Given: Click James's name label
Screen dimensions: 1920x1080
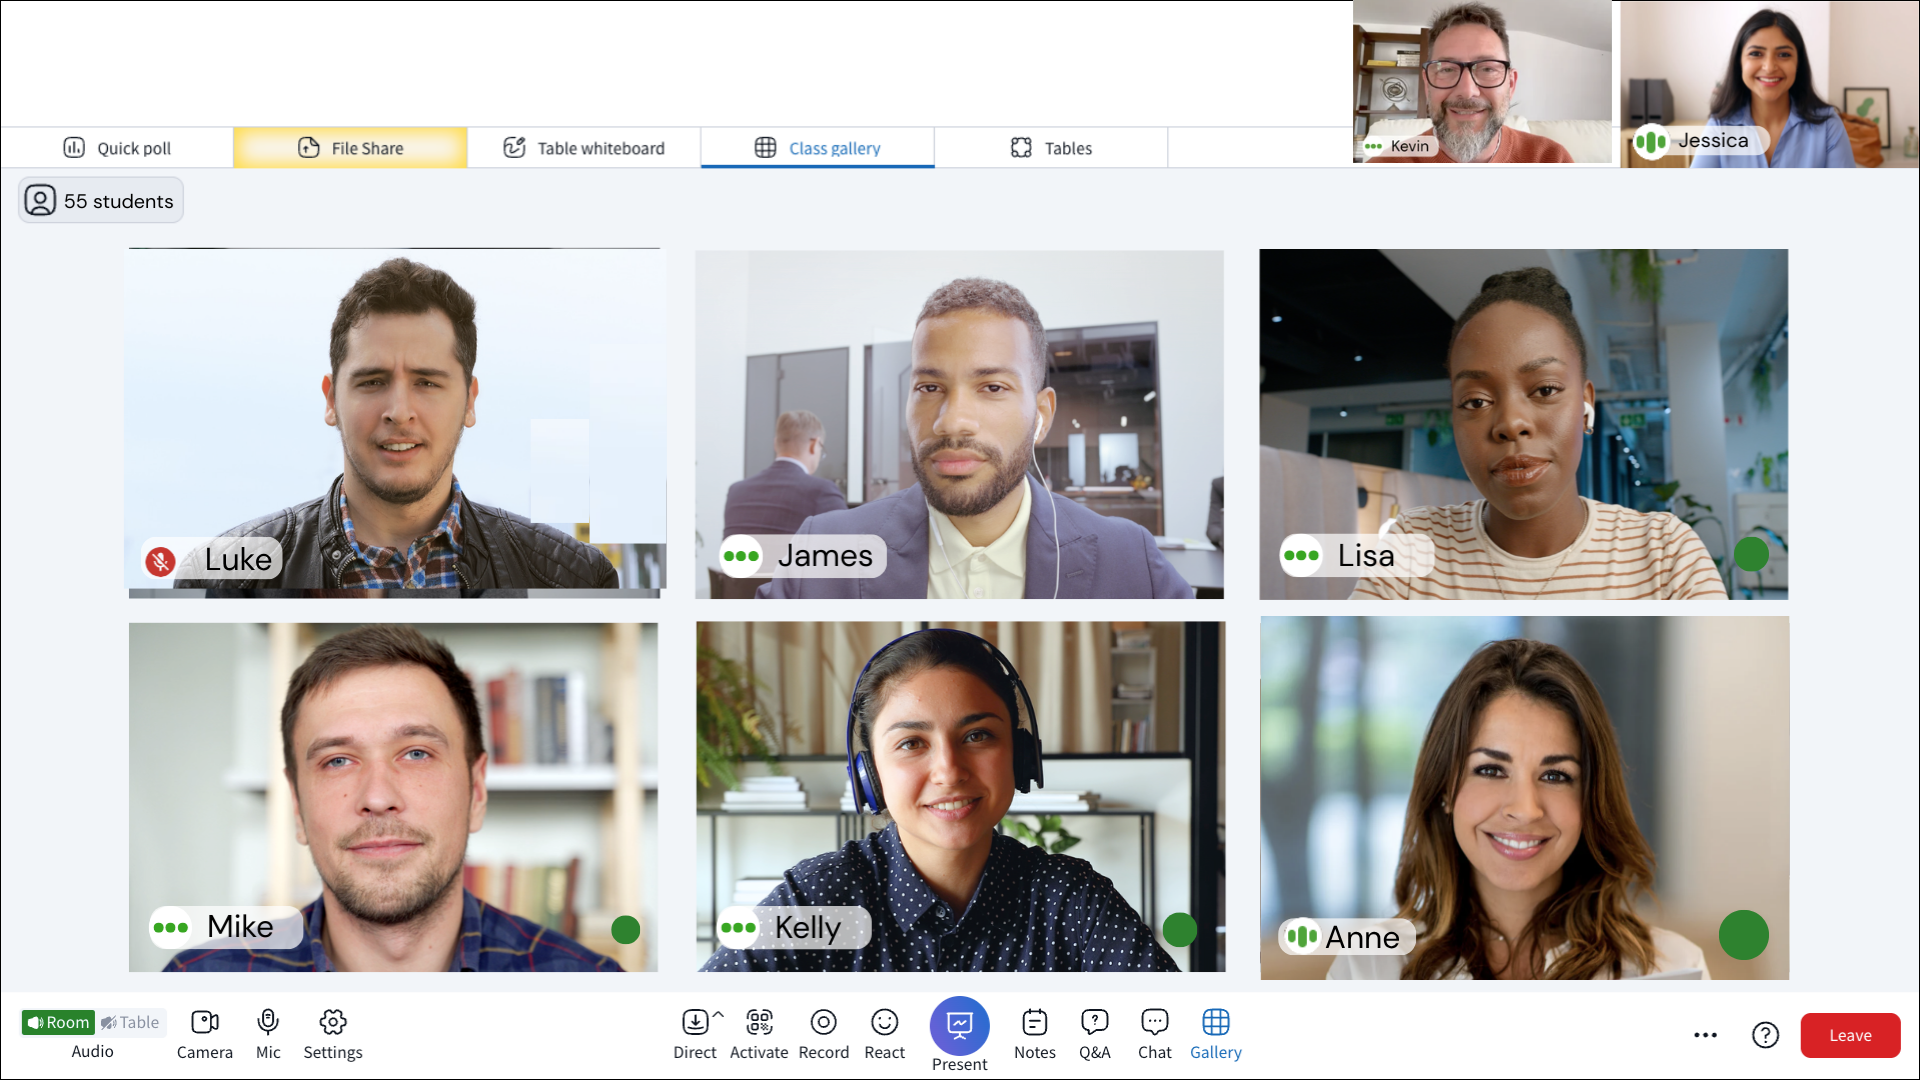Looking at the screenshot, I should [x=825, y=555].
